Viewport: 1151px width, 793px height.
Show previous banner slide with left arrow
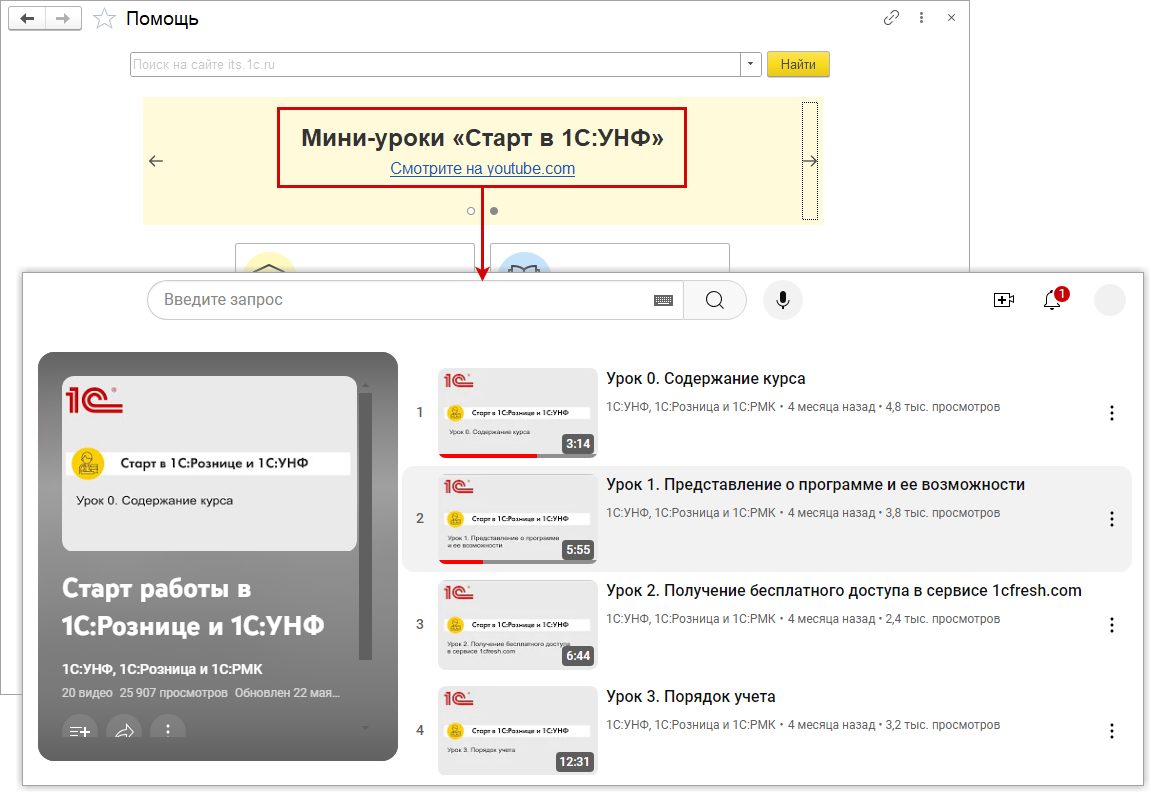tap(156, 161)
